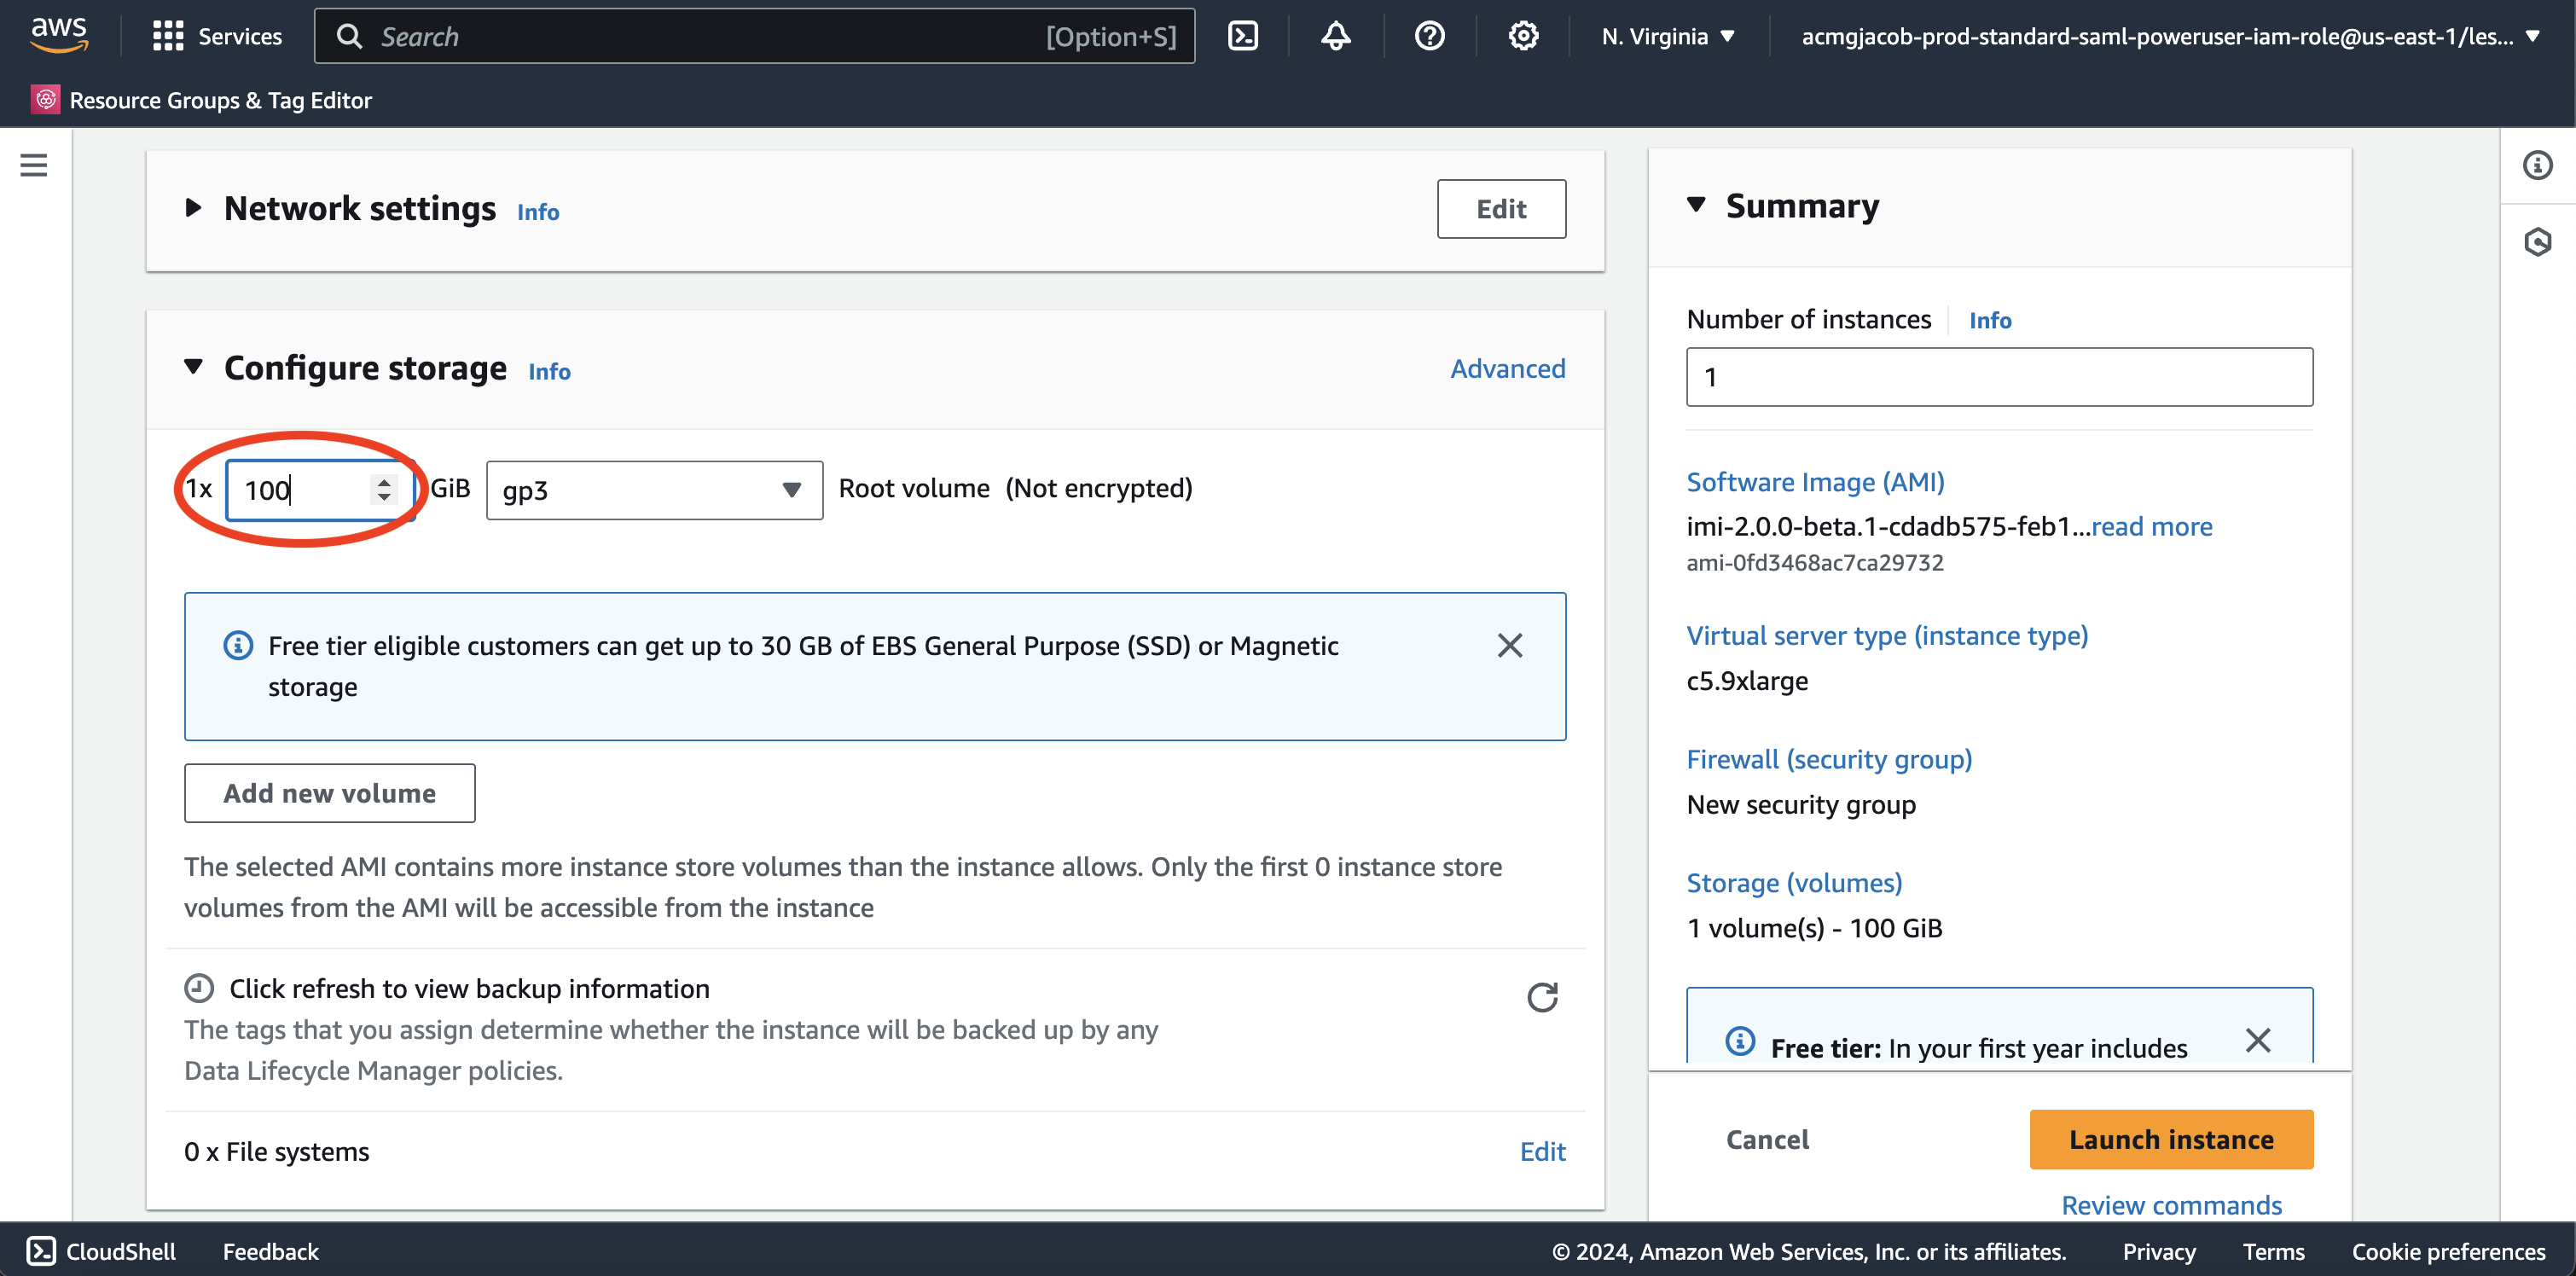The image size is (2576, 1276).
Task: Dismiss the Free tier summary notice
Action: (x=2258, y=1041)
